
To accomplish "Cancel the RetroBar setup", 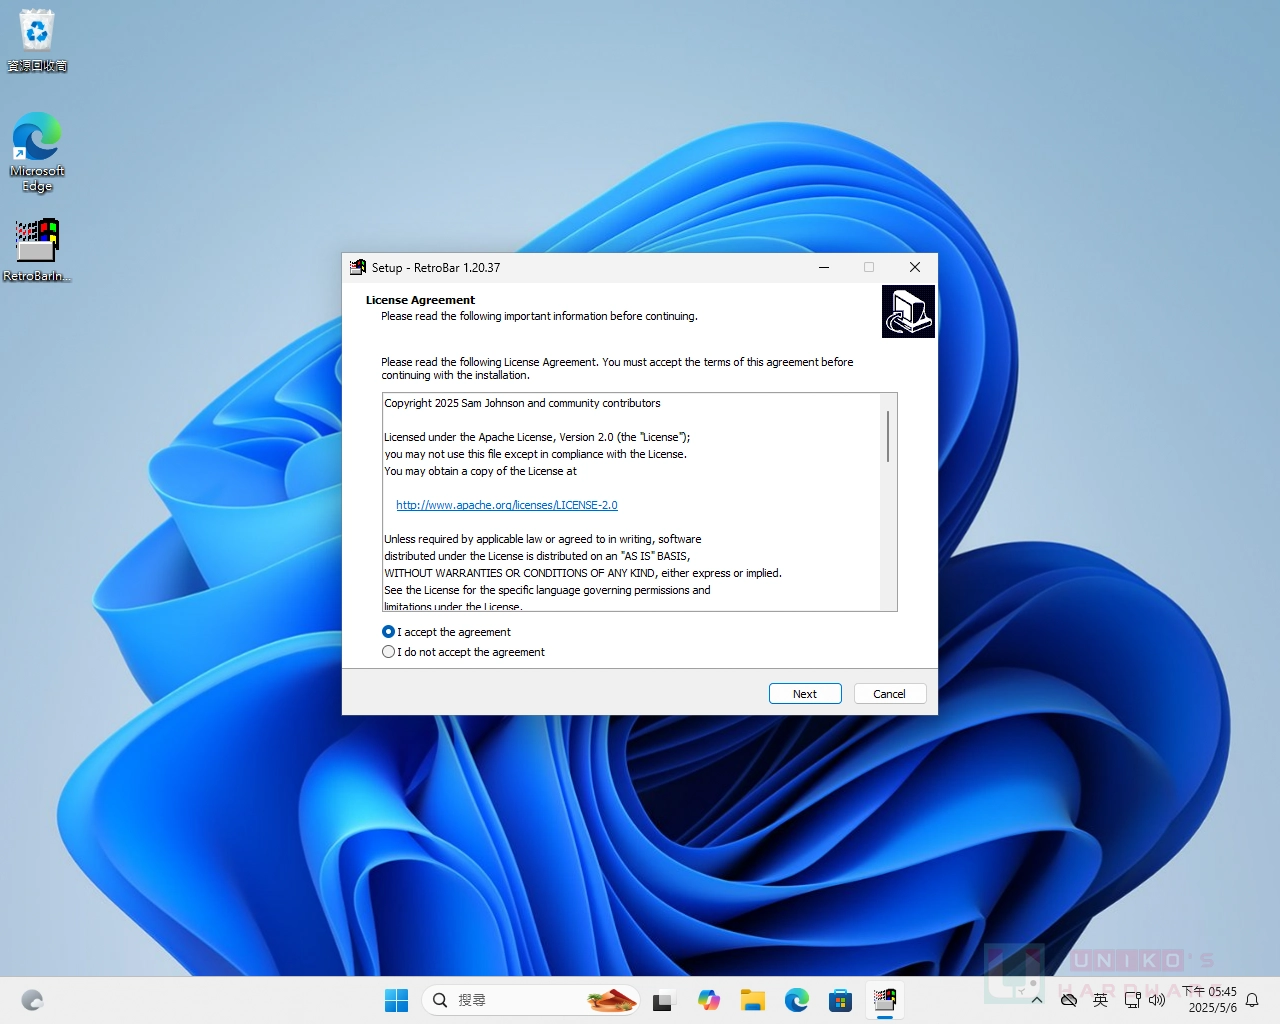I will click(889, 694).
